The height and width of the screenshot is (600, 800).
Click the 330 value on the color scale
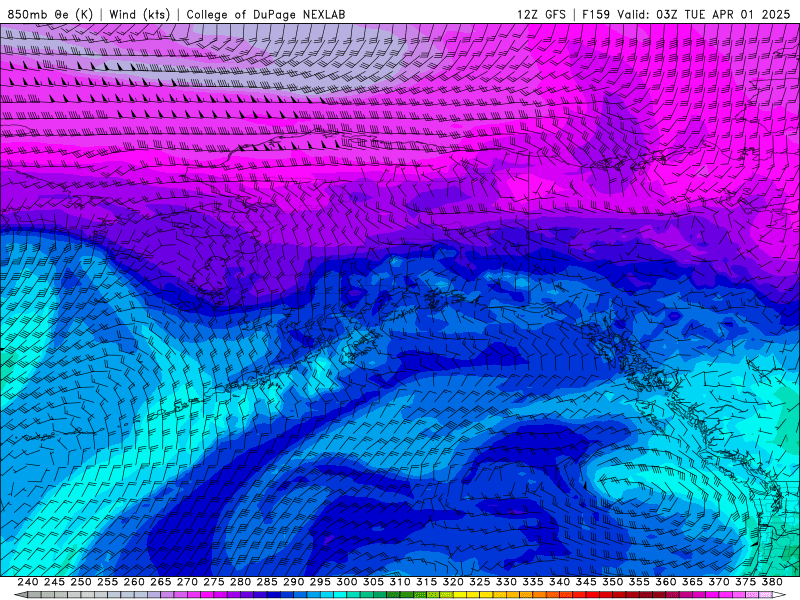coord(506,582)
